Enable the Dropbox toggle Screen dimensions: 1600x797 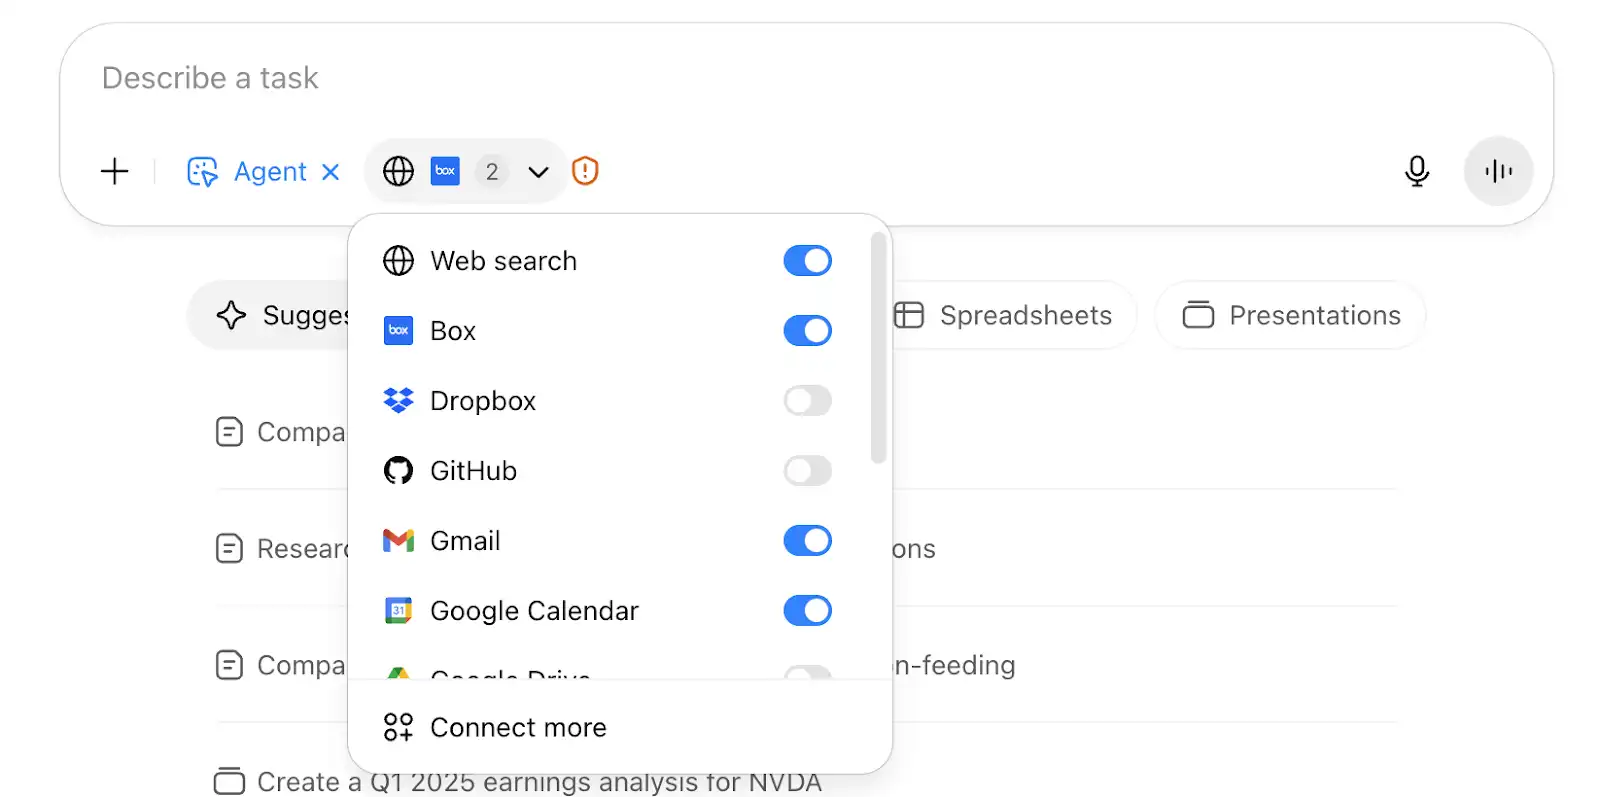point(808,401)
